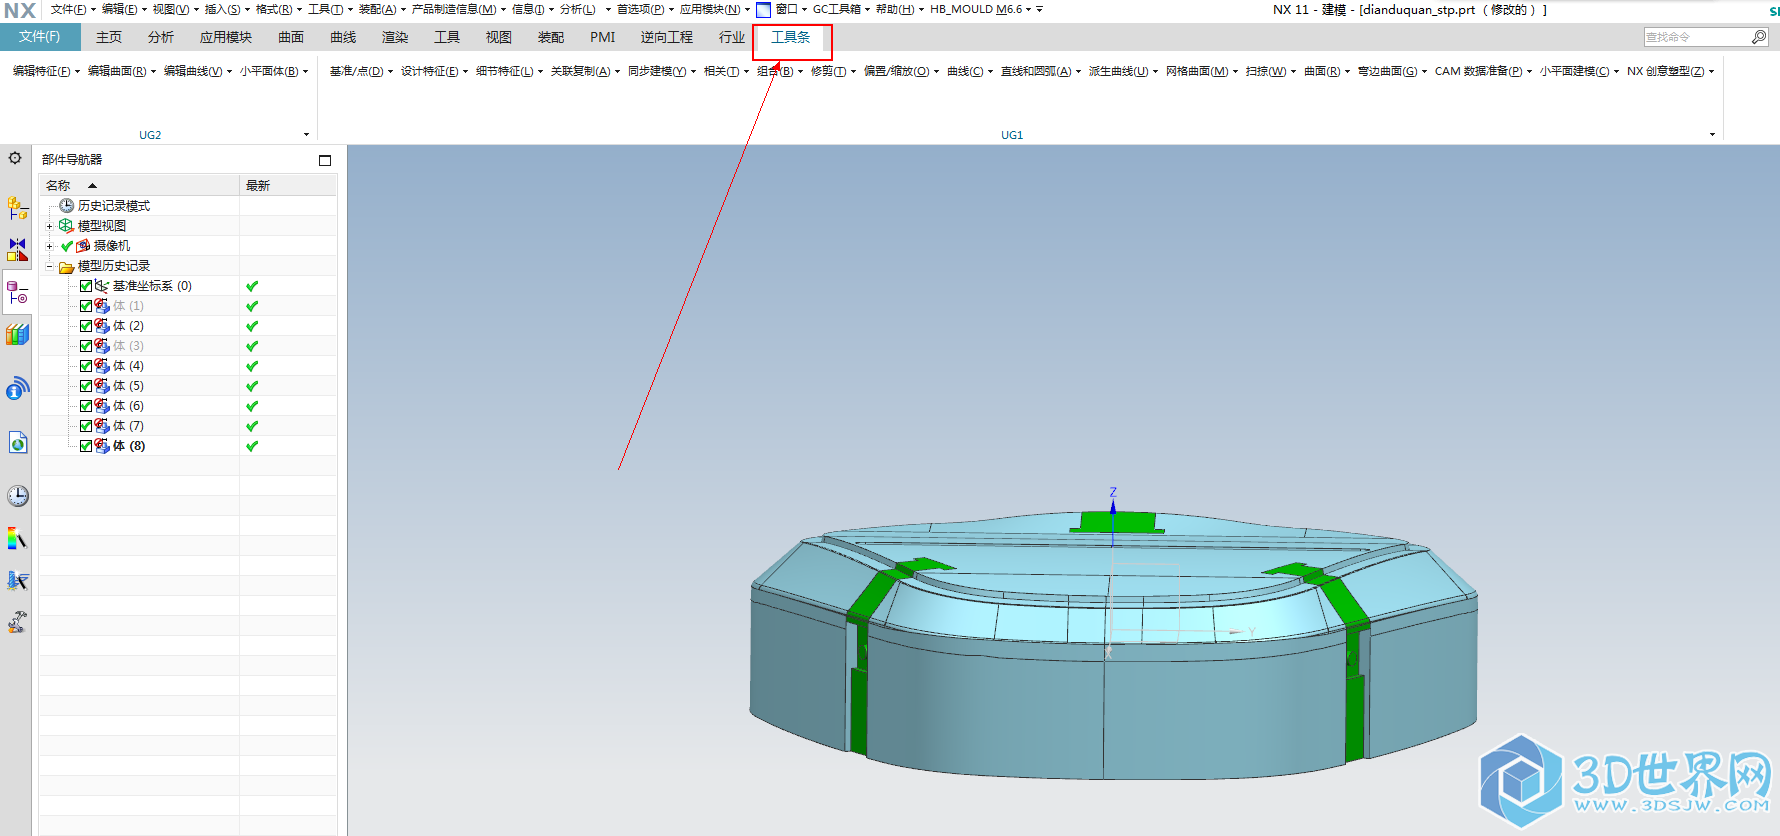
Task: Open the Assembly Navigator sidebar tab
Action: [17, 208]
